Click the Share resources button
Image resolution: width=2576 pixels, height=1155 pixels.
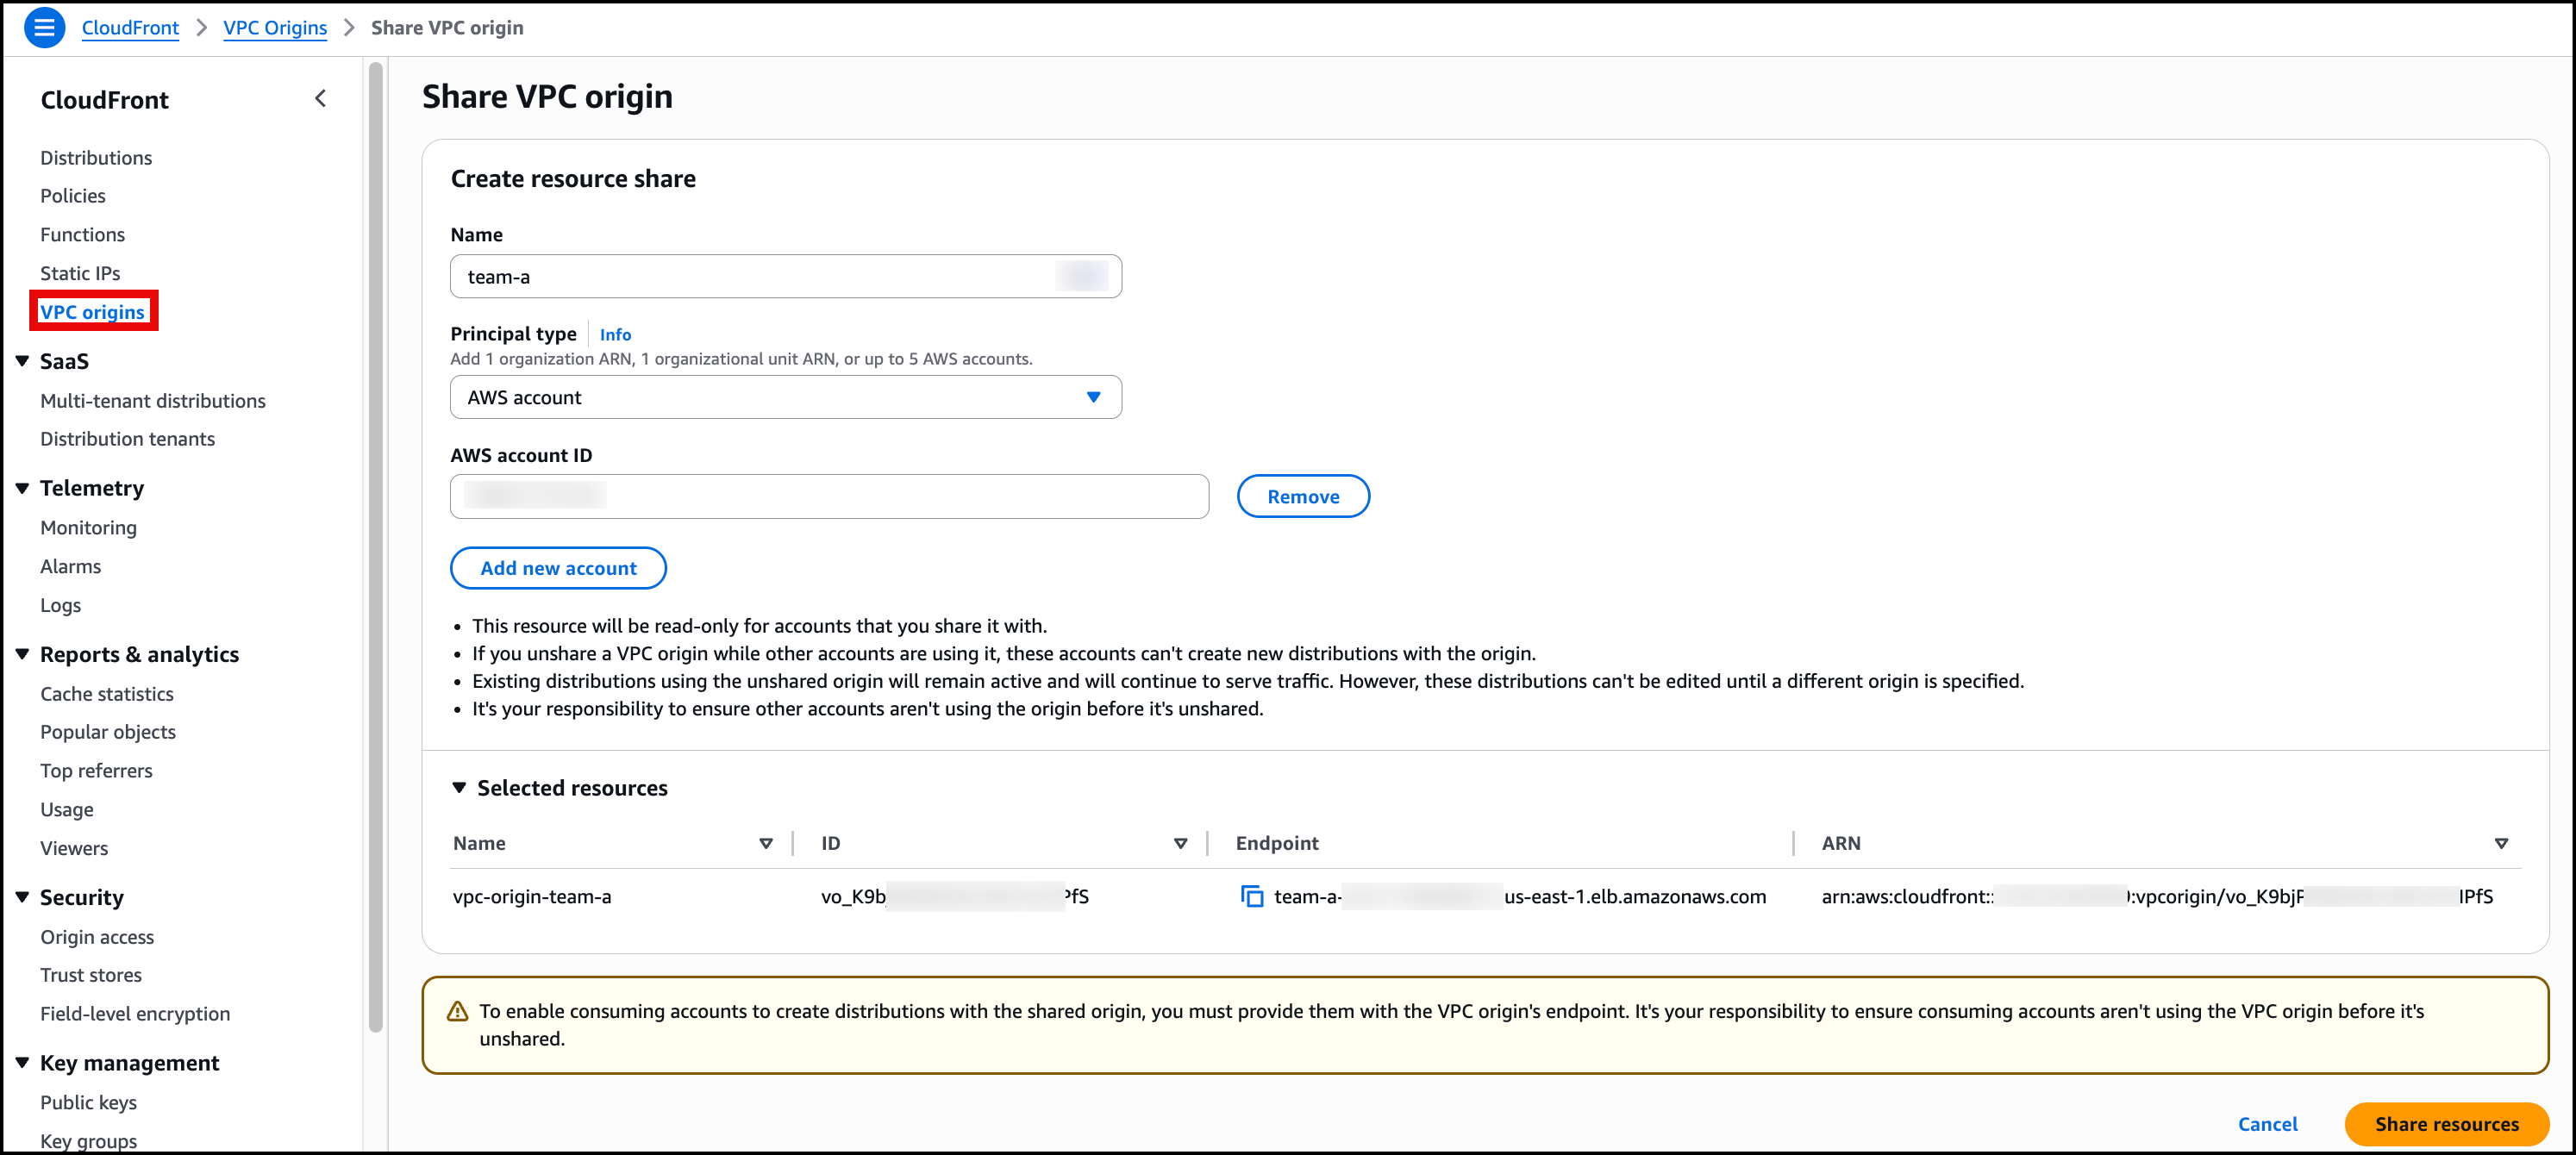pyautogui.click(x=2447, y=1124)
